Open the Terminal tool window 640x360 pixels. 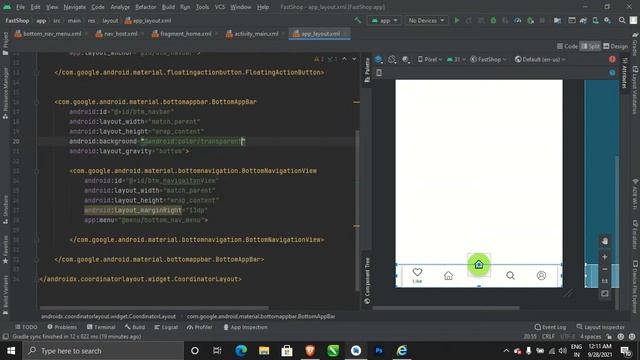click(x=101, y=327)
